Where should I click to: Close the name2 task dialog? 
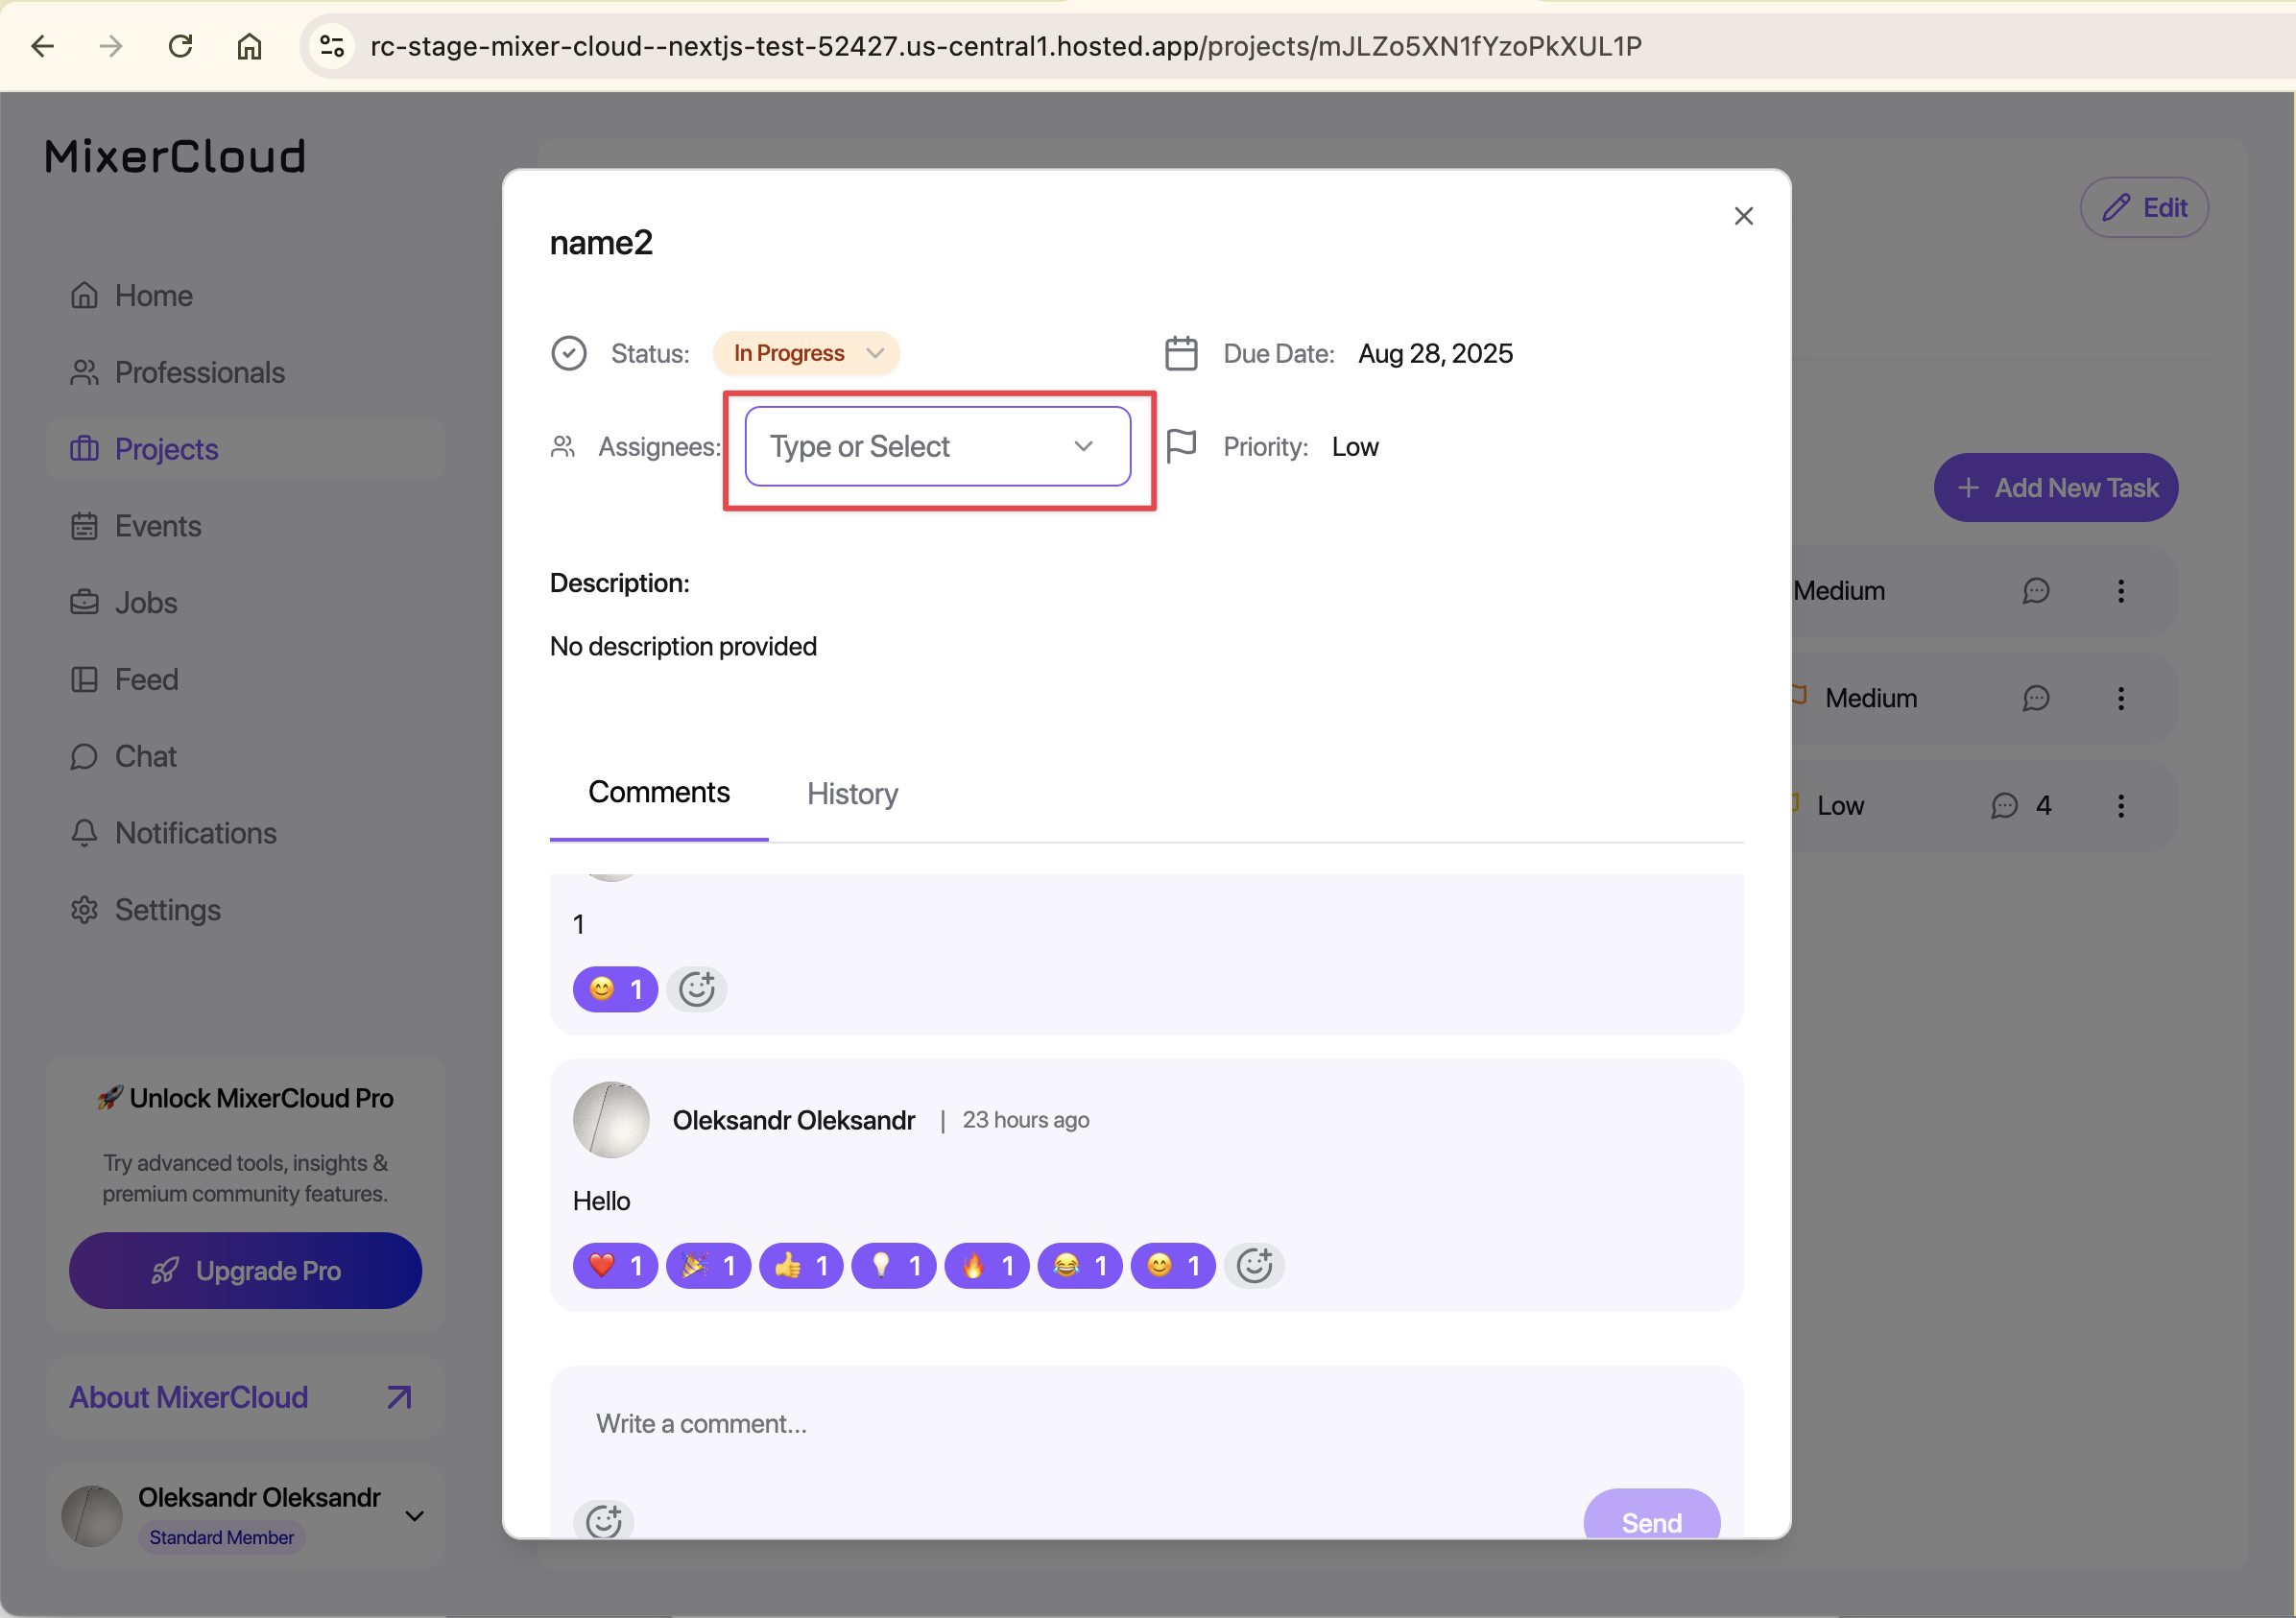1743,216
